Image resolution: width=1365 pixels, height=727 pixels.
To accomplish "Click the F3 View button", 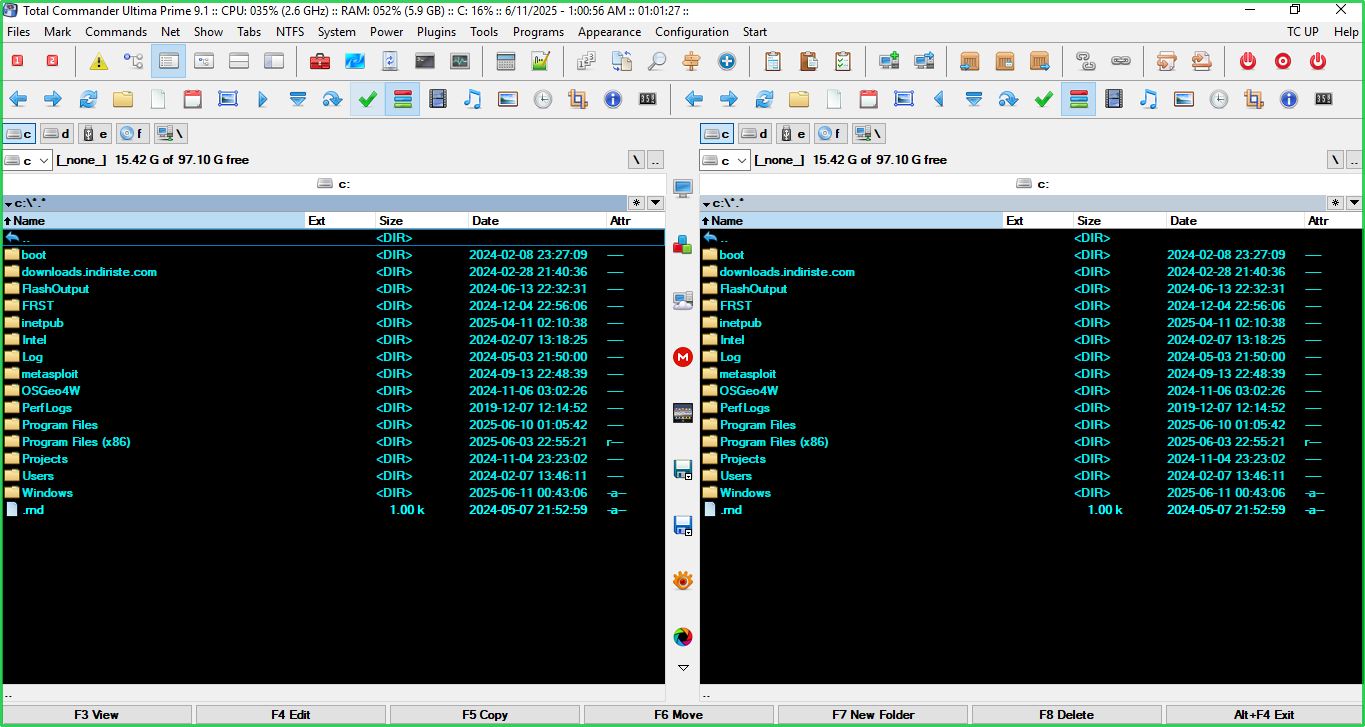I will point(96,715).
